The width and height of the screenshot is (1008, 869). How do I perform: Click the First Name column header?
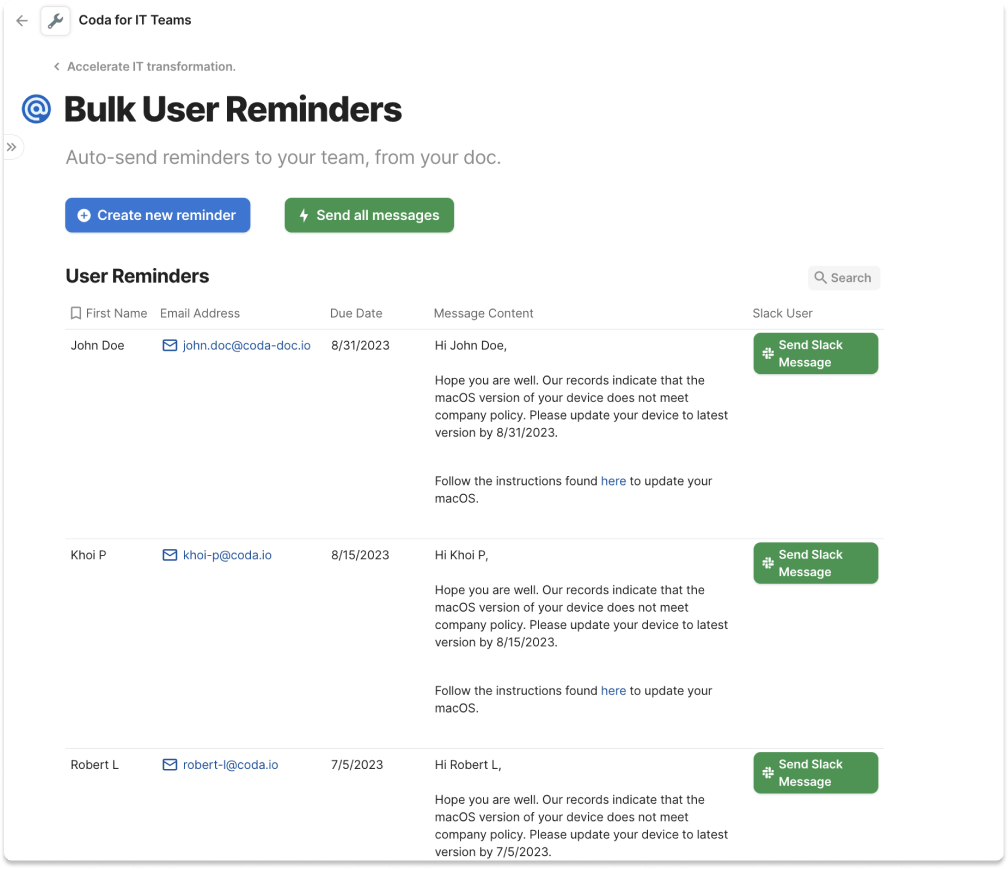pos(116,313)
